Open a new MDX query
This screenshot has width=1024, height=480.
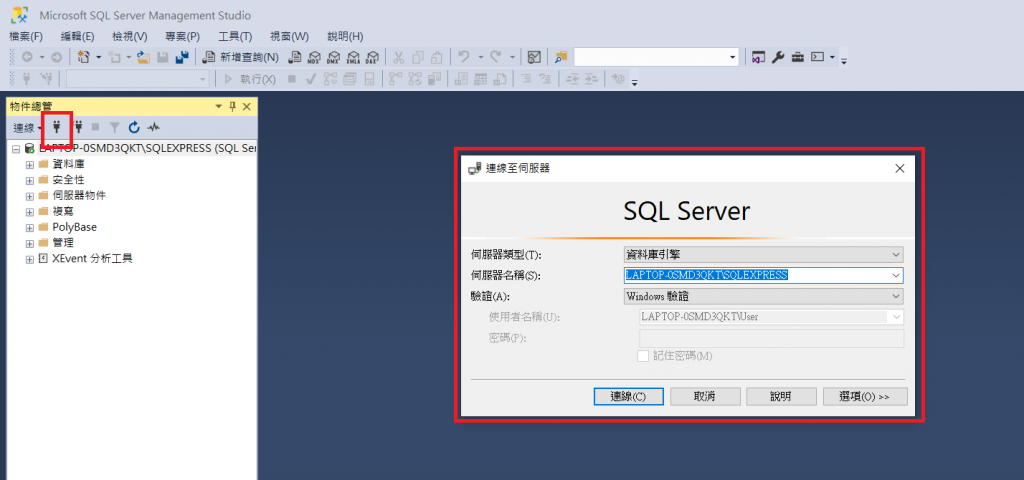click(314, 57)
